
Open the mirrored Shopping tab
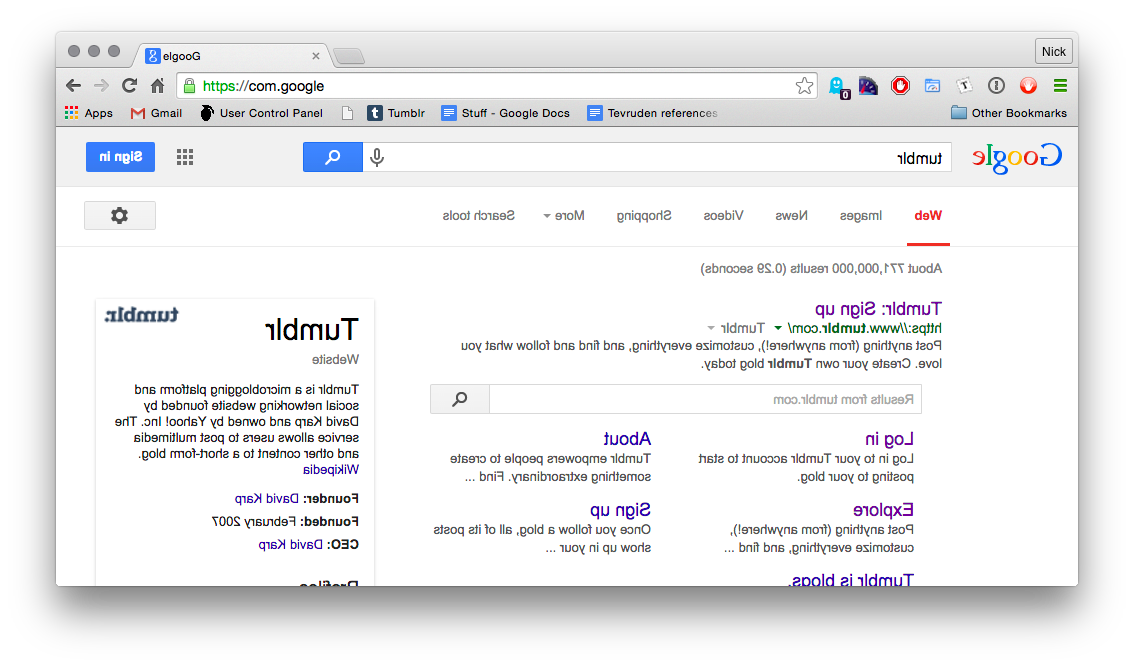coord(644,215)
